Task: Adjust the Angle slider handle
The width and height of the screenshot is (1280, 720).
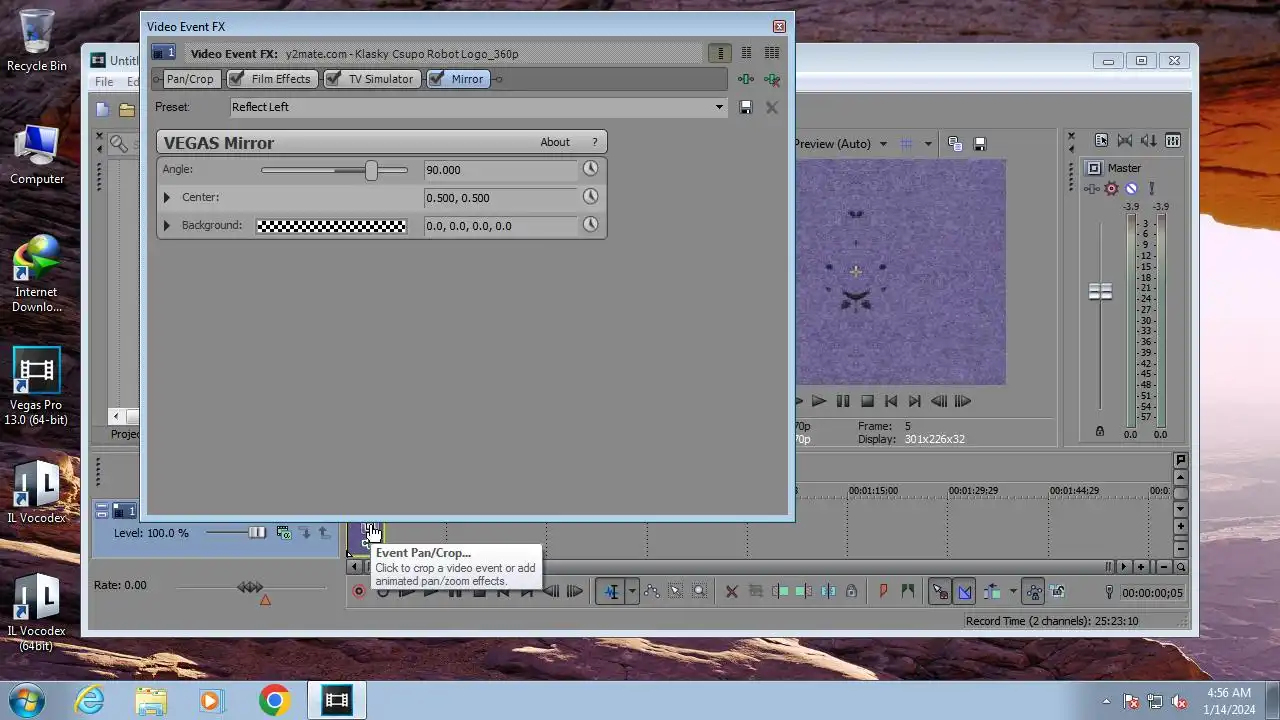Action: 371,170
